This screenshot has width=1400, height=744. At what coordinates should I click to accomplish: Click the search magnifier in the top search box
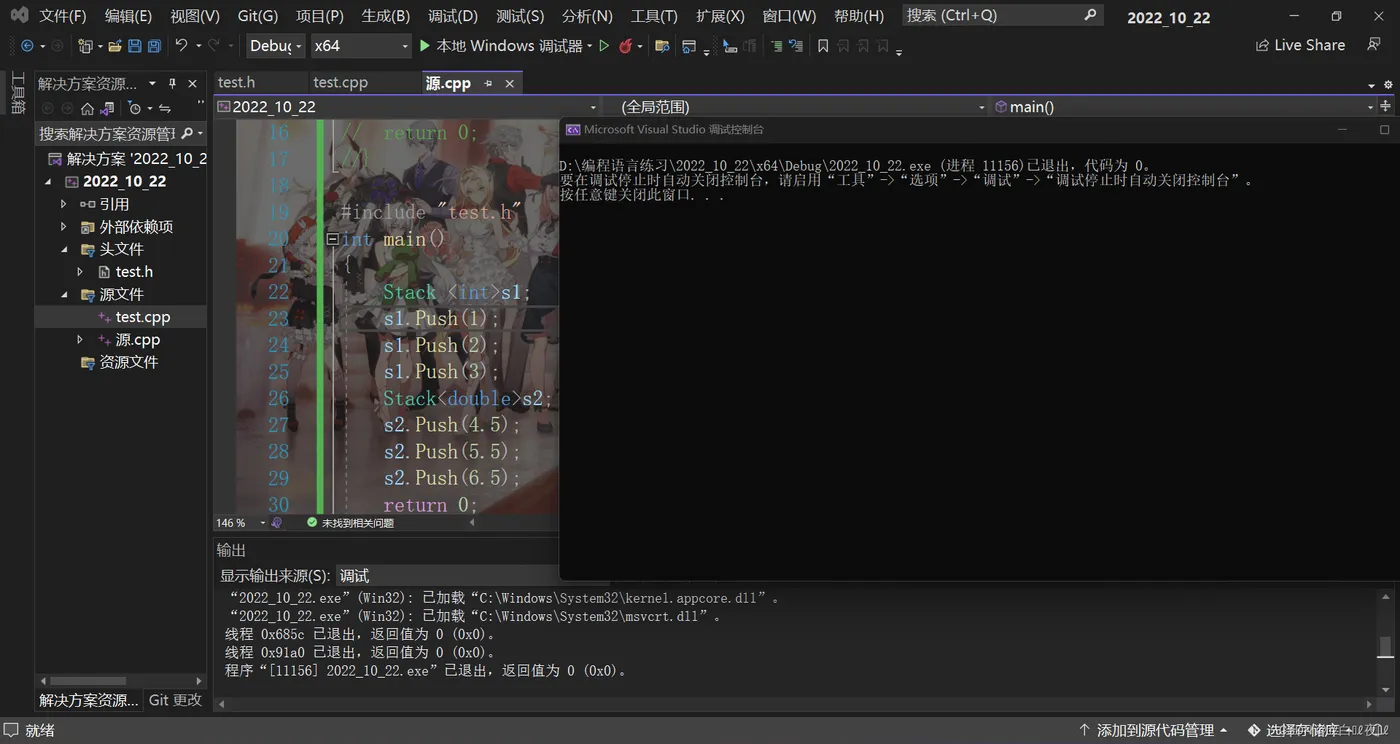click(1090, 15)
